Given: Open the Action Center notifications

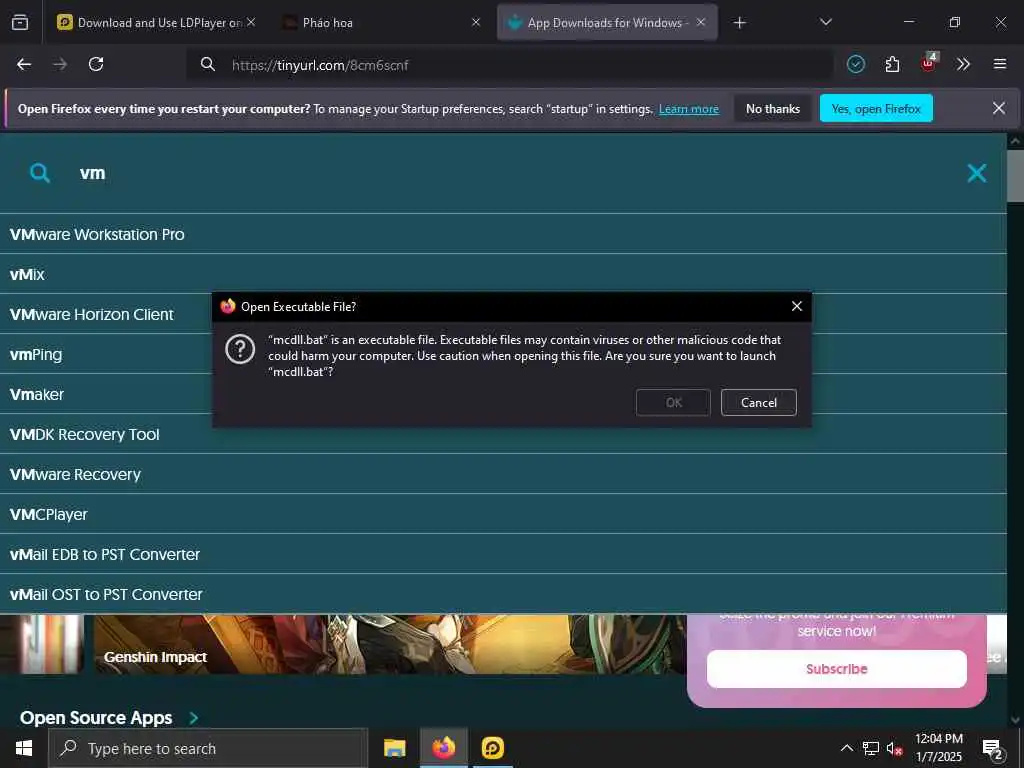Looking at the screenshot, I should (x=993, y=748).
